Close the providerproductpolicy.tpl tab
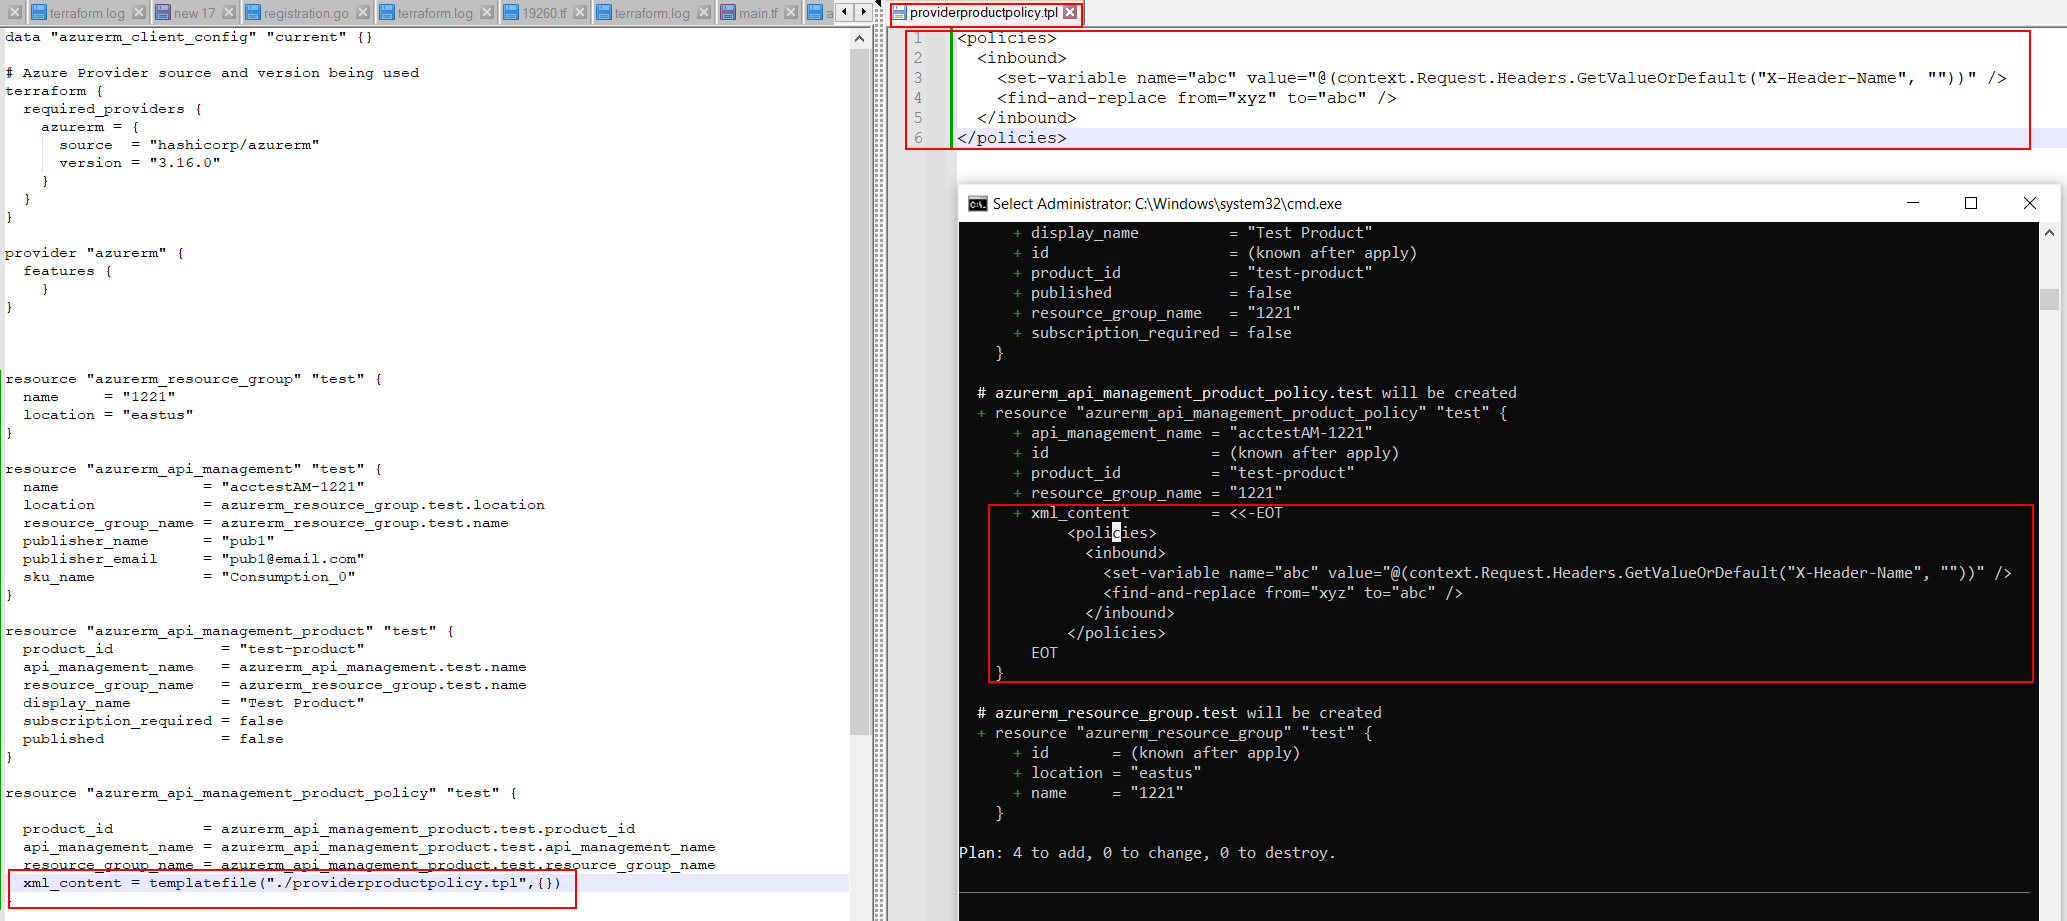 (x=1072, y=13)
